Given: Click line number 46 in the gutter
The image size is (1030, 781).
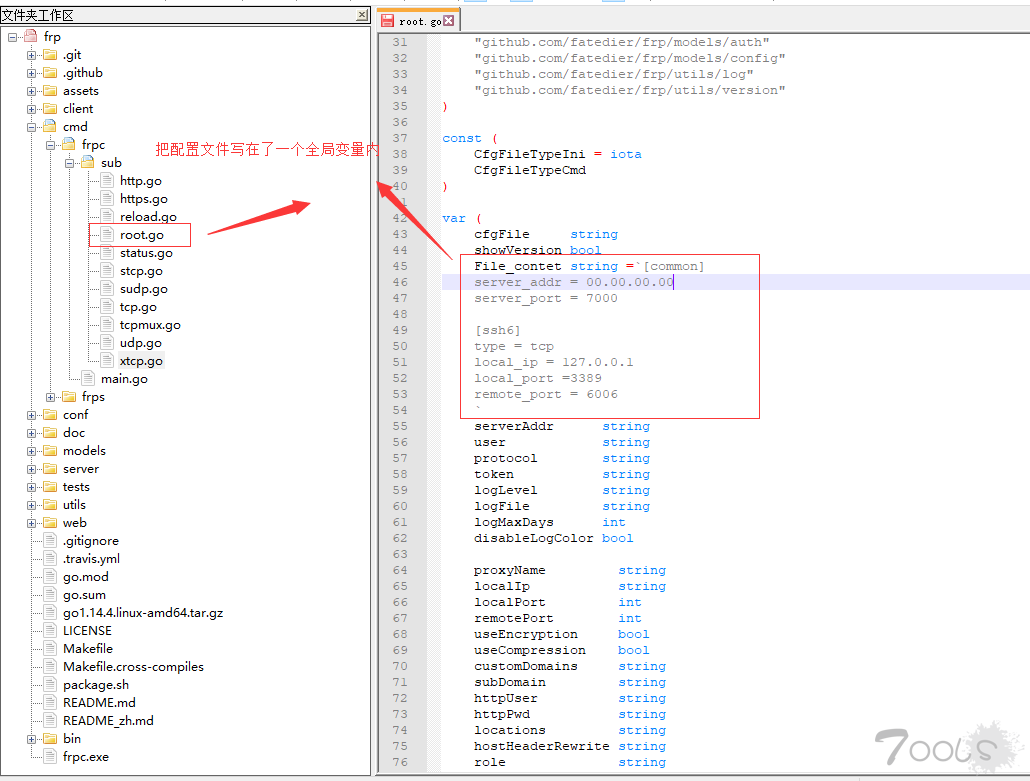Looking at the screenshot, I should (x=400, y=282).
